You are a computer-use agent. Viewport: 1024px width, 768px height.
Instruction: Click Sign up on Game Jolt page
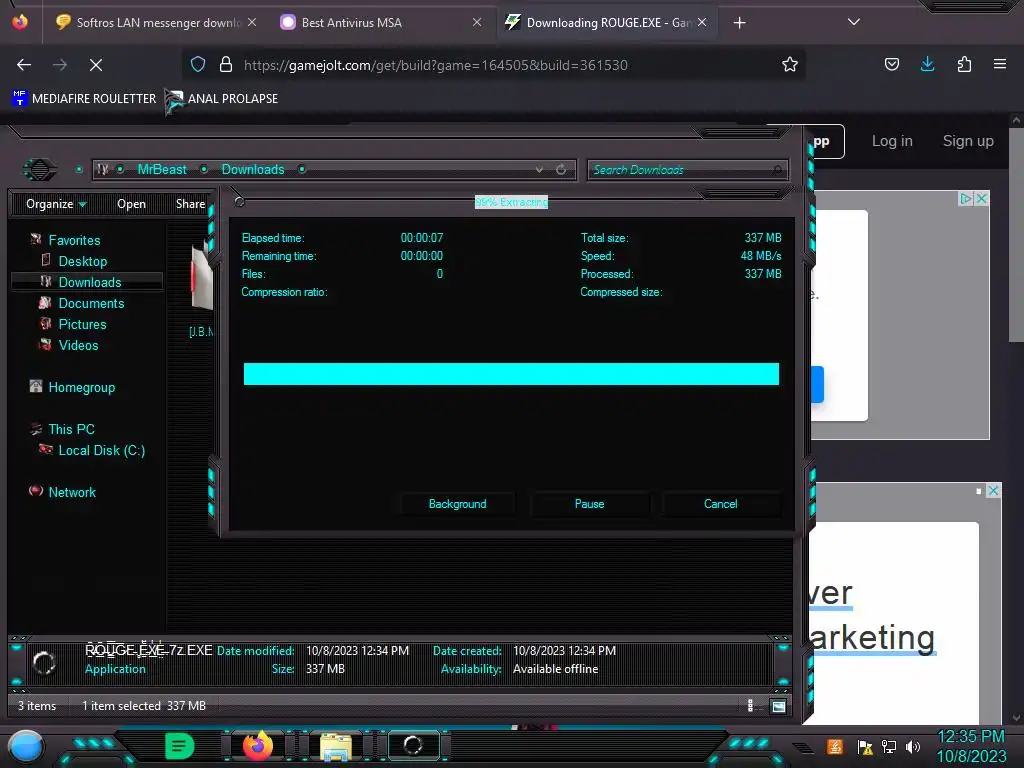(968, 141)
